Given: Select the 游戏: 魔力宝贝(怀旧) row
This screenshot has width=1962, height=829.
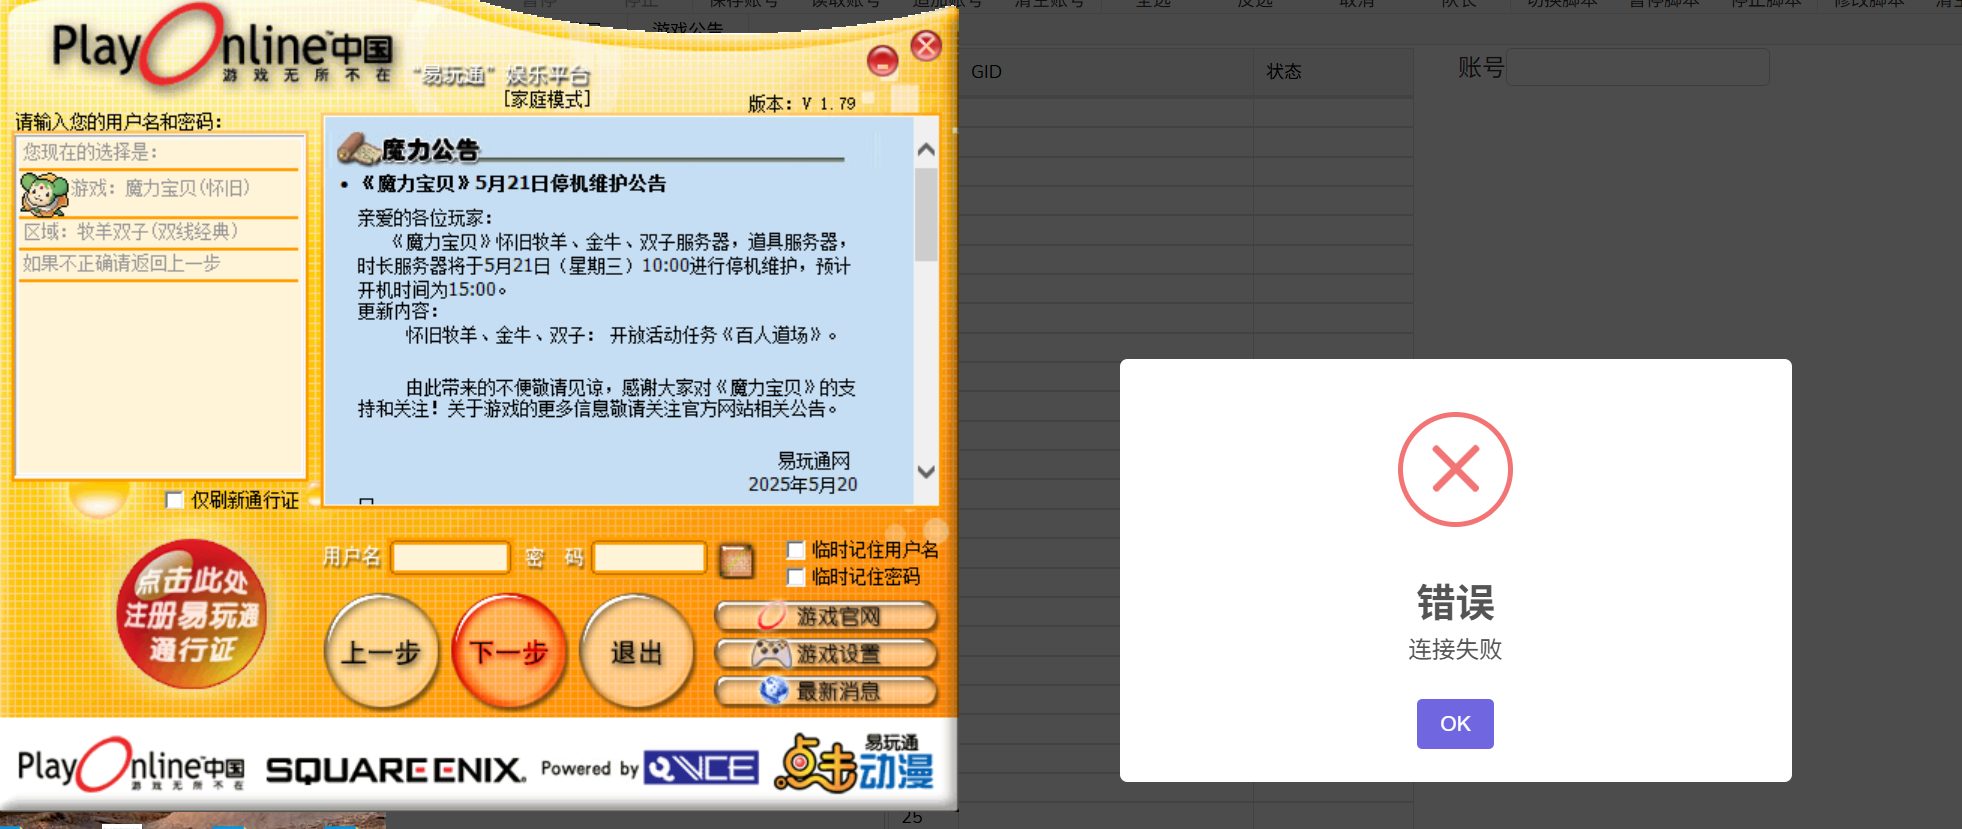Looking at the screenshot, I should [160, 188].
